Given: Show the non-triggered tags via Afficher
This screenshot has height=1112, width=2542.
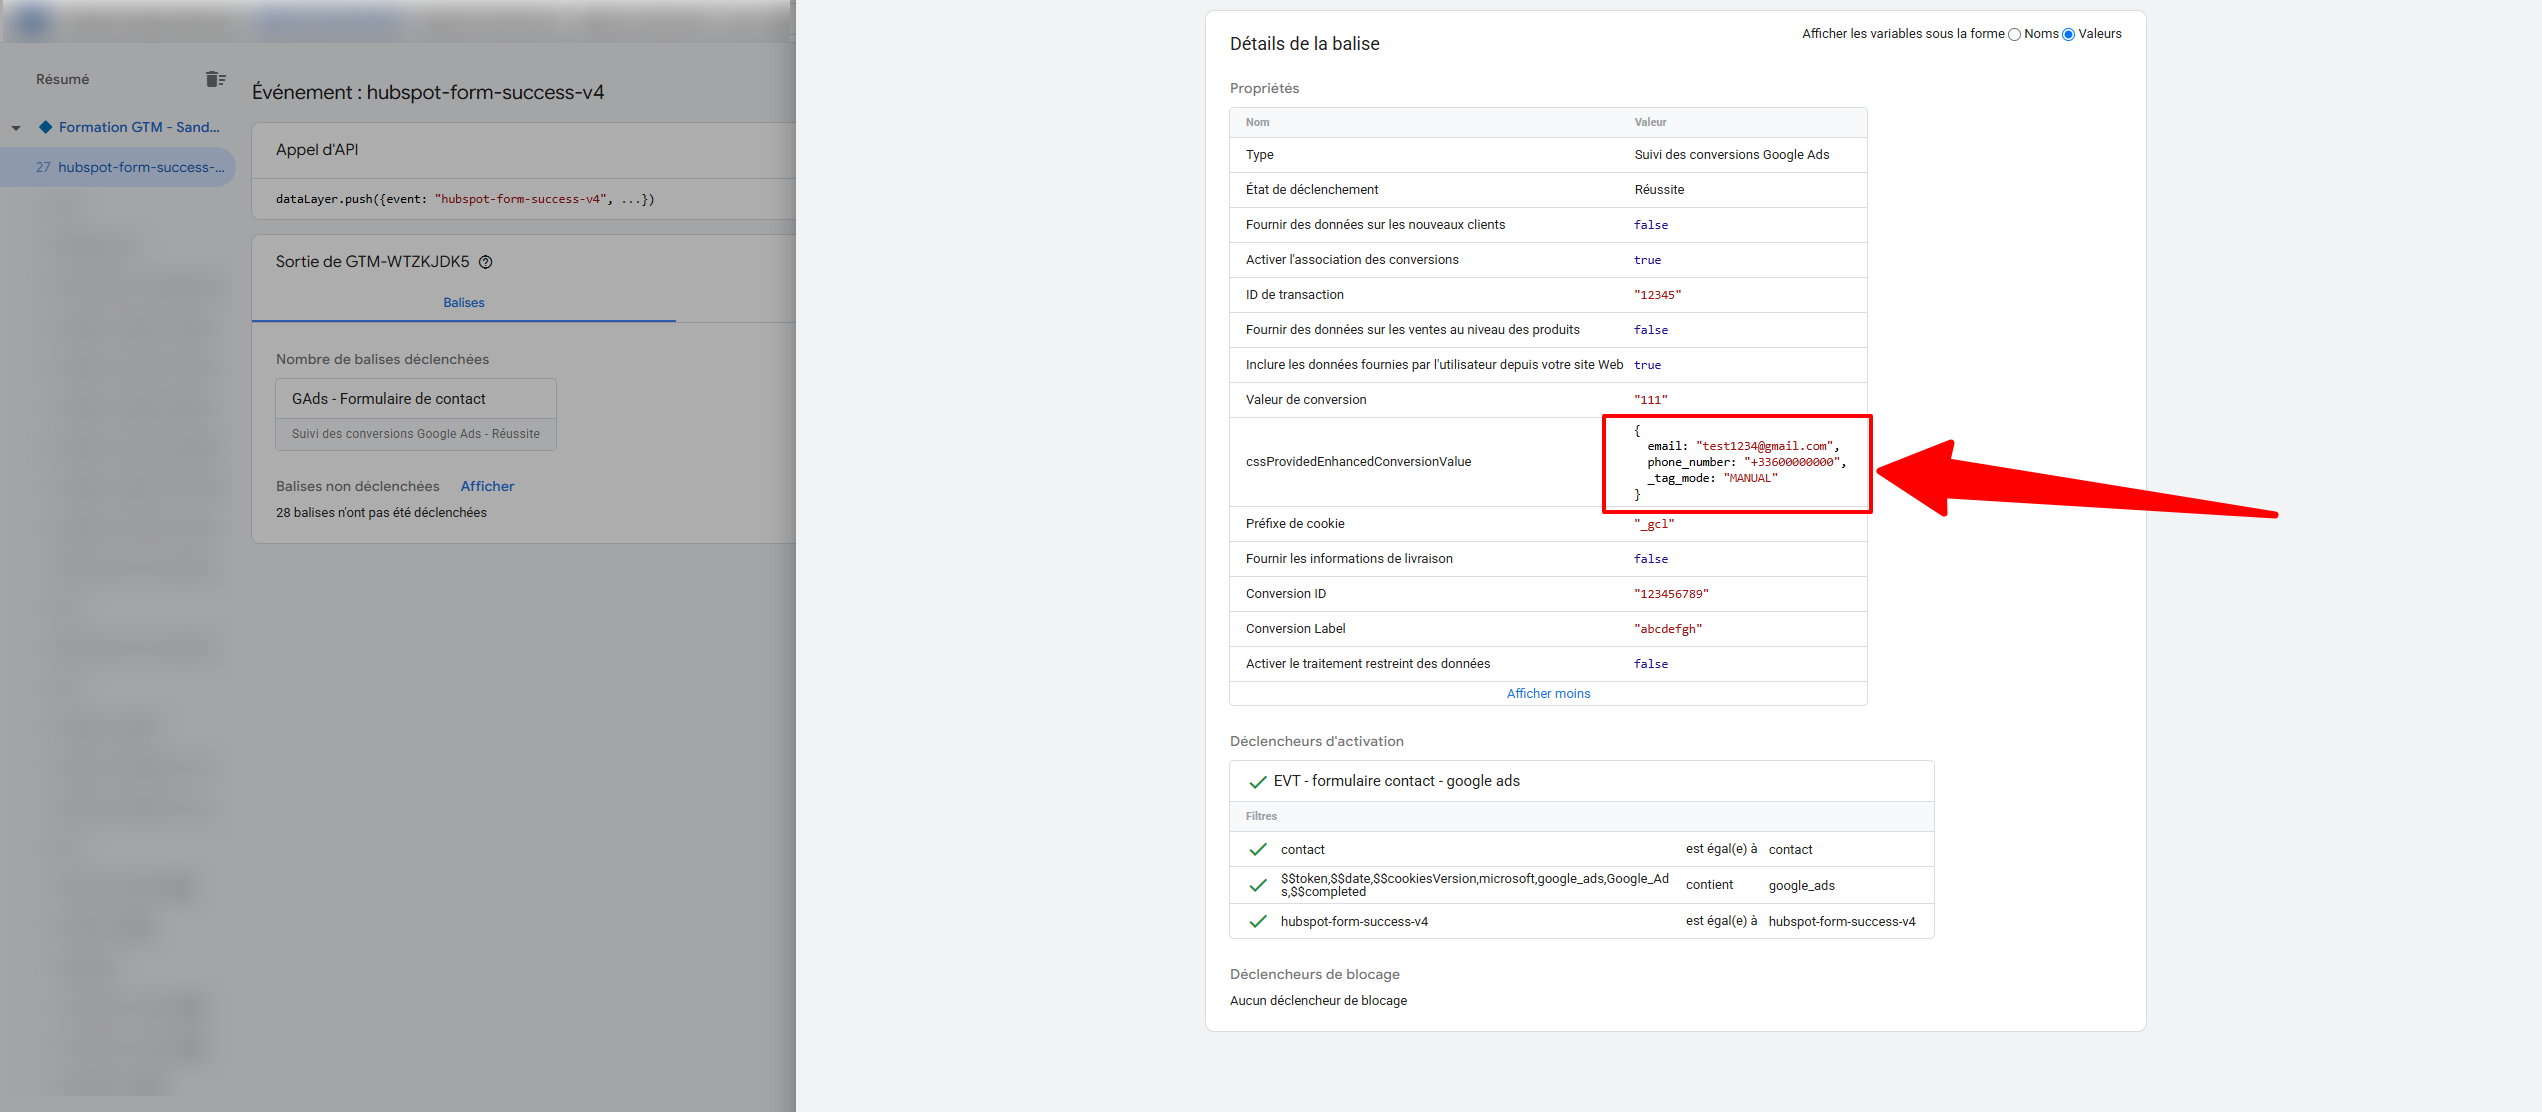Looking at the screenshot, I should (x=487, y=486).
